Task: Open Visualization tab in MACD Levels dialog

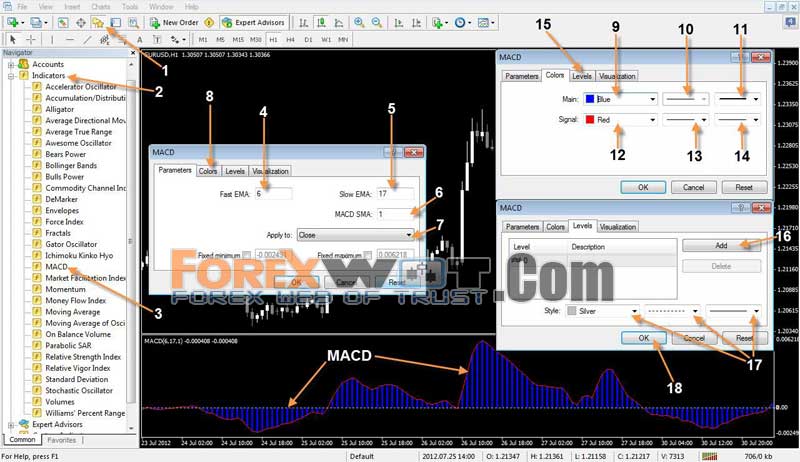Action: pos(617,227)
